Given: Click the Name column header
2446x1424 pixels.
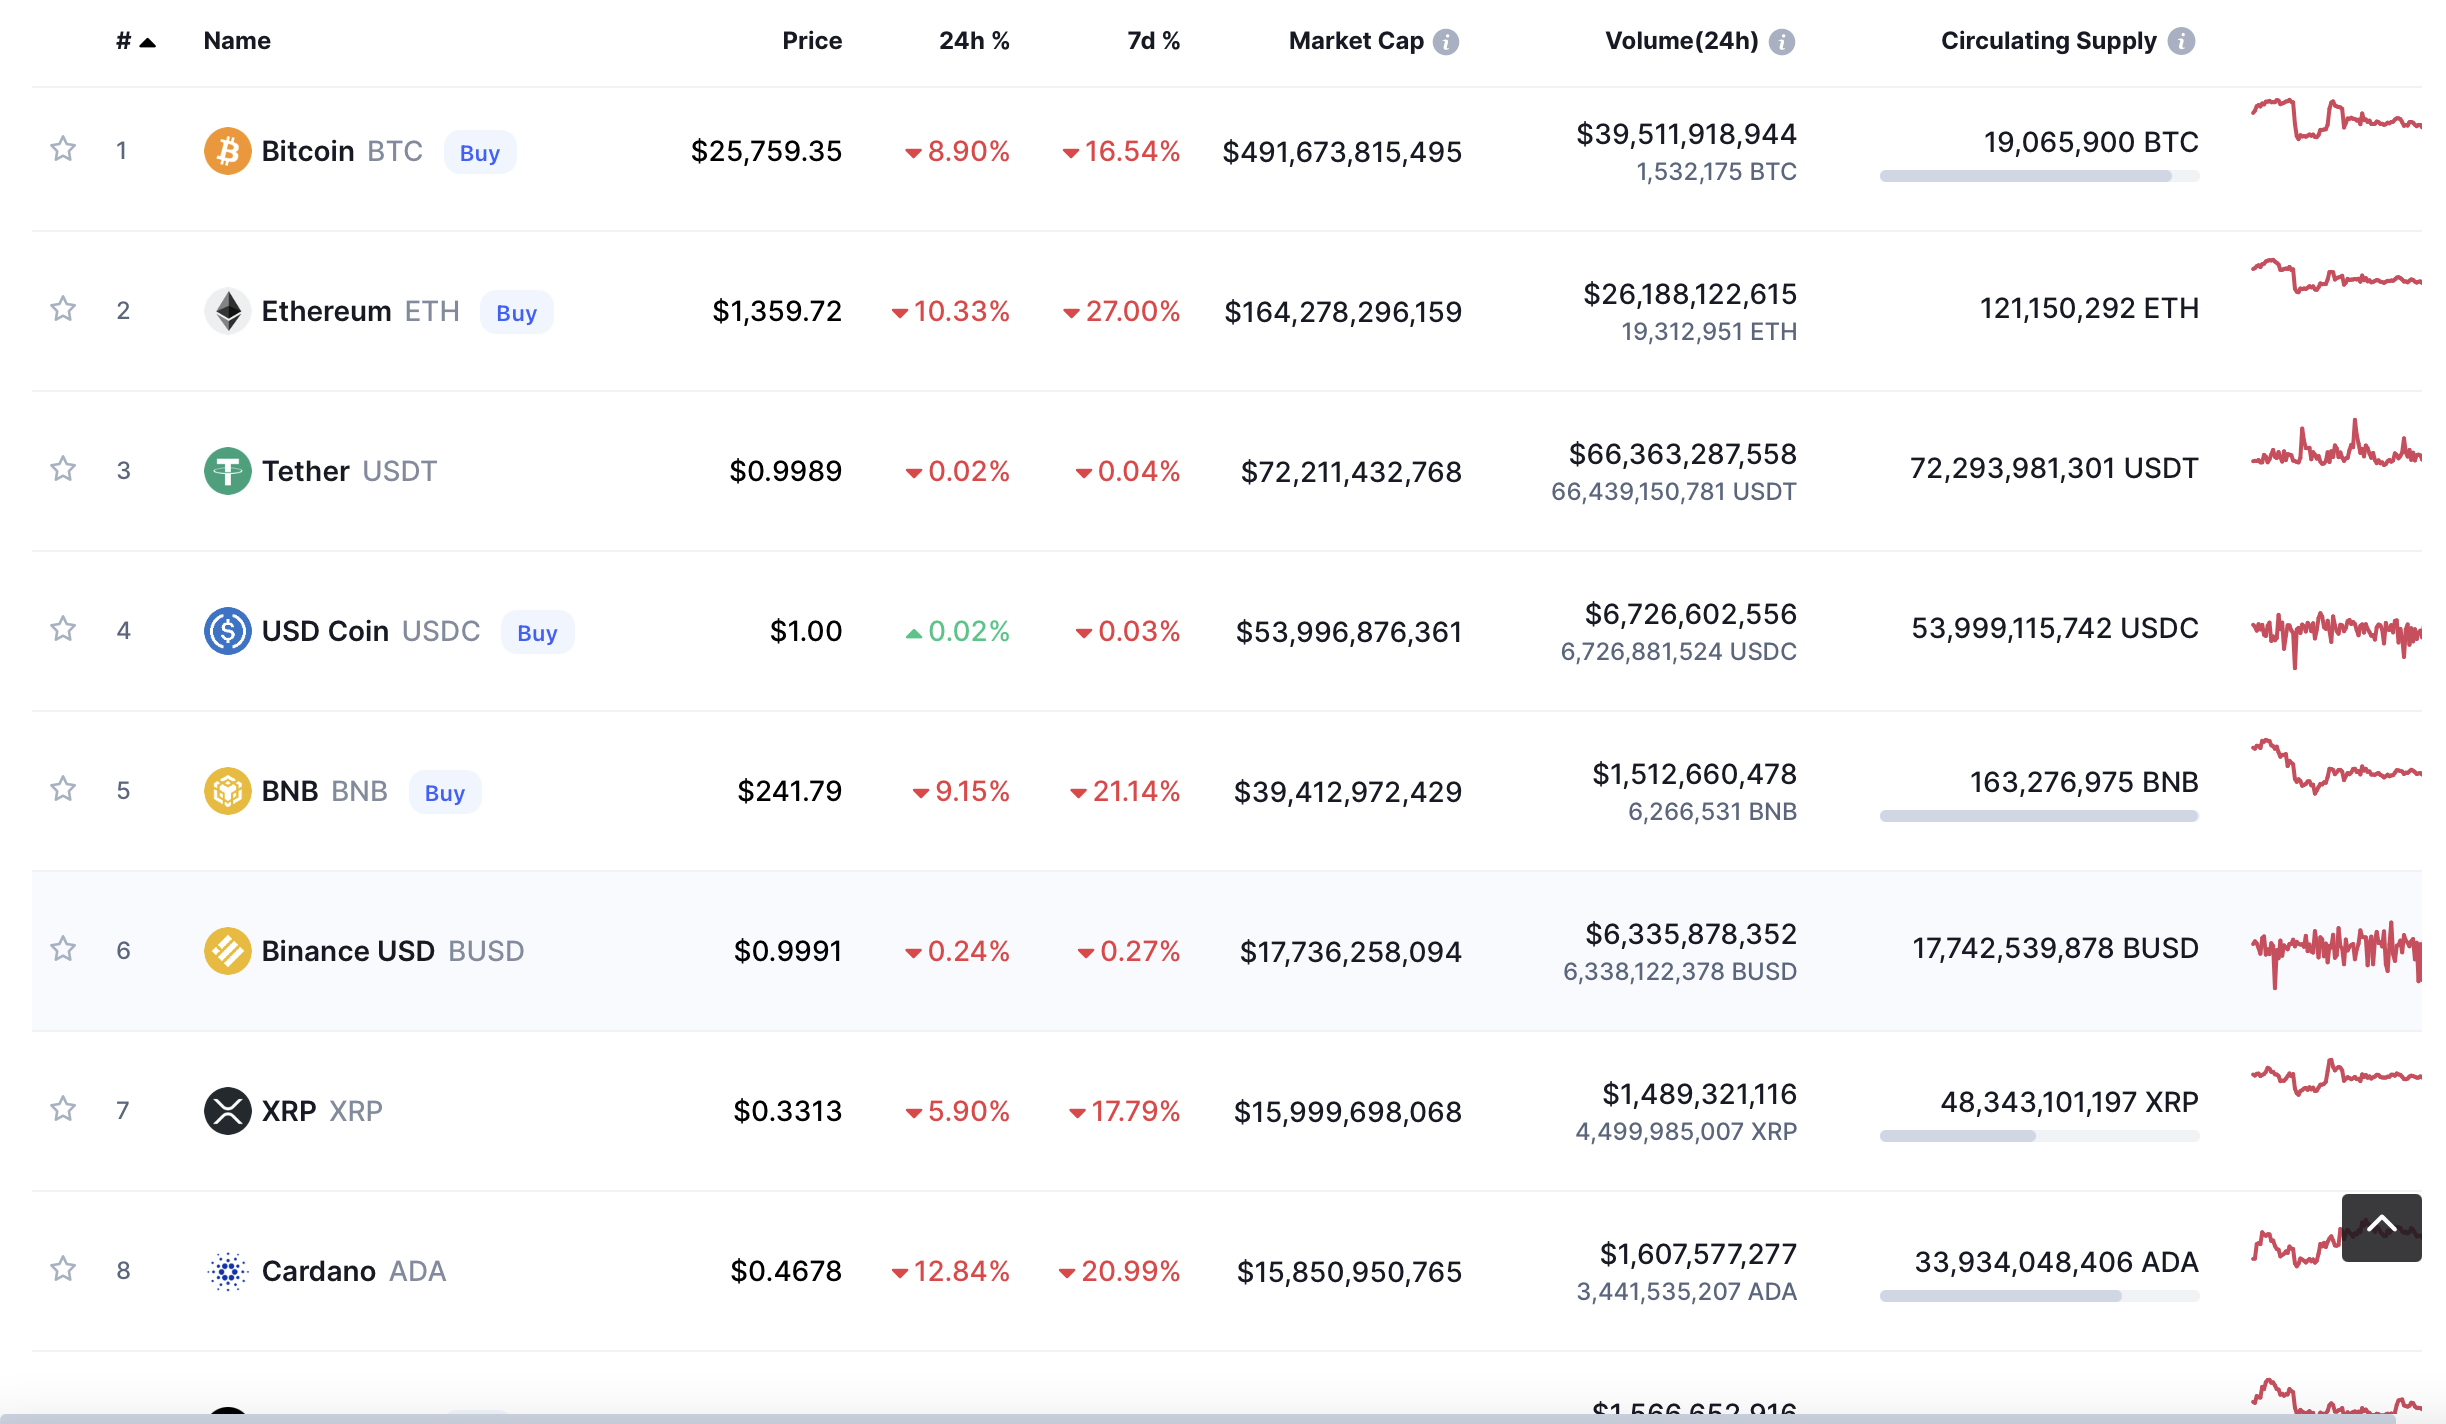Looking at the screenshot, I should [x=237, y=41].
